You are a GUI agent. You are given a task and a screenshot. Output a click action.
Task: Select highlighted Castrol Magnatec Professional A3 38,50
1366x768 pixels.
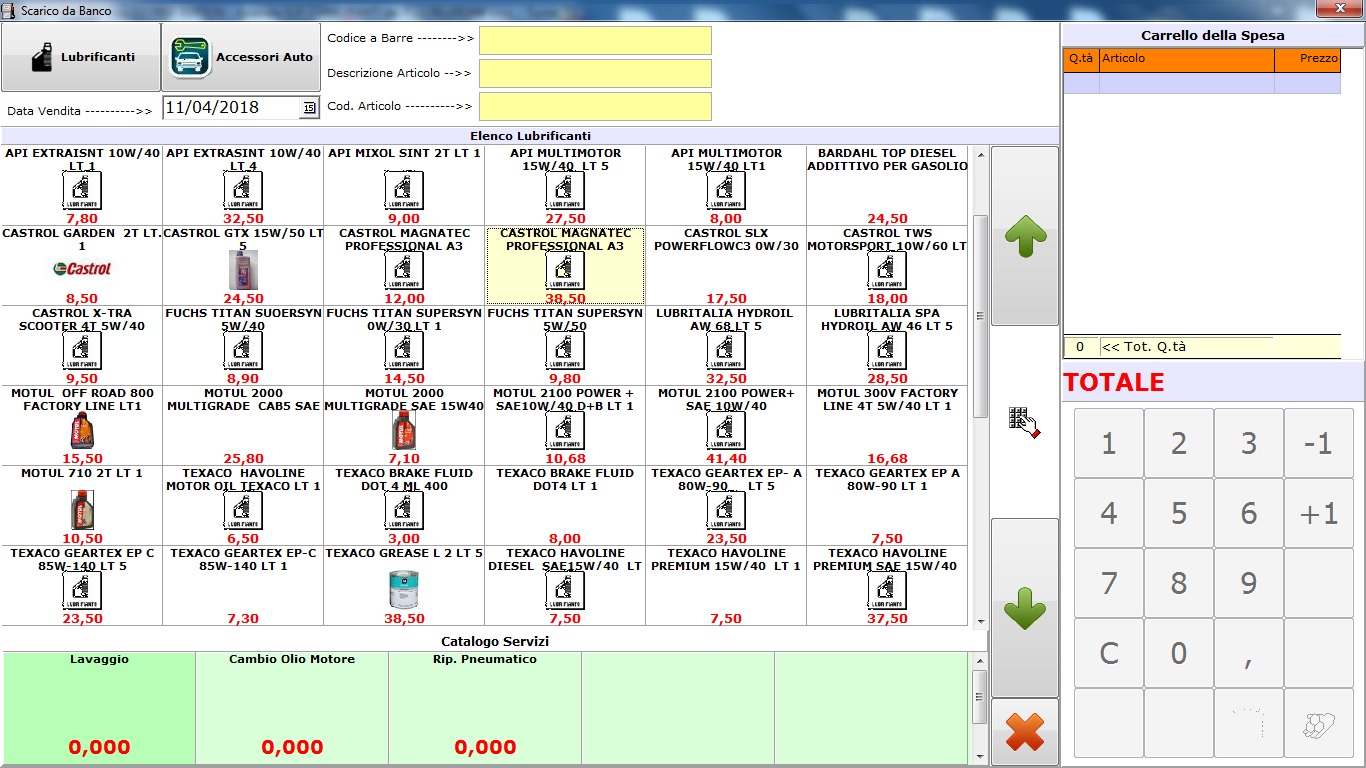tap(565, 266)
